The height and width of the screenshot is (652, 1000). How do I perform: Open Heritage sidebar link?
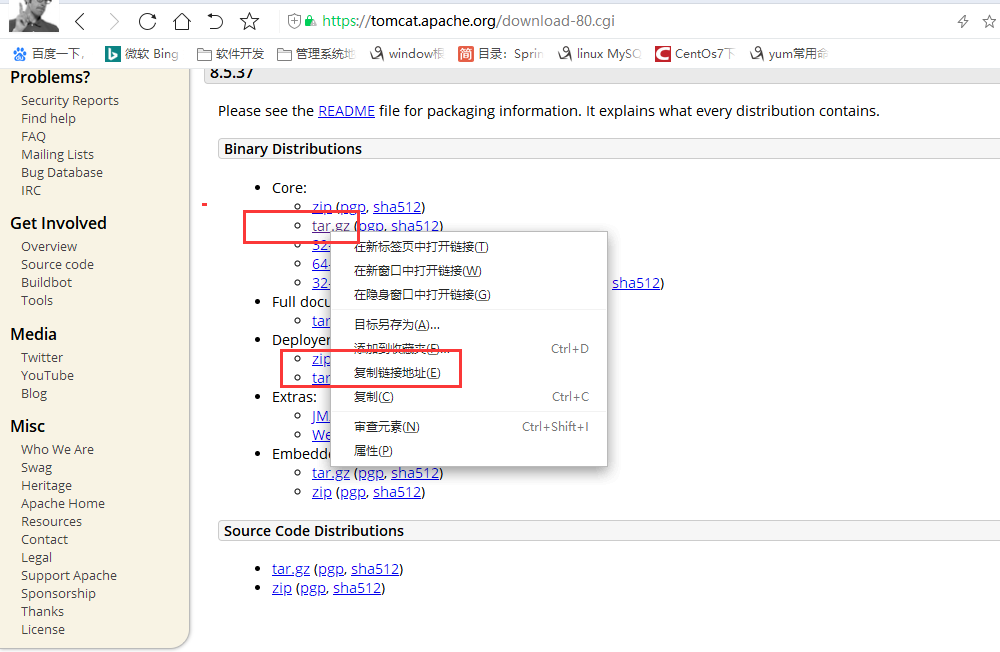[46, 485]
